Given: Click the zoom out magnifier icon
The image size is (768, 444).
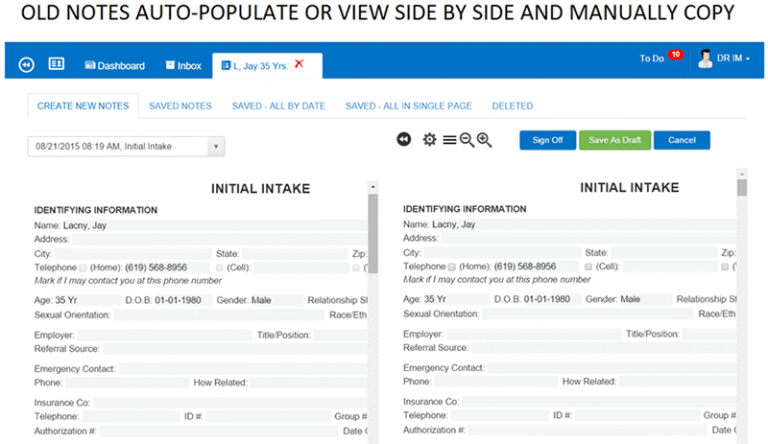Looking at the screenshot, I should coord(467,140).
